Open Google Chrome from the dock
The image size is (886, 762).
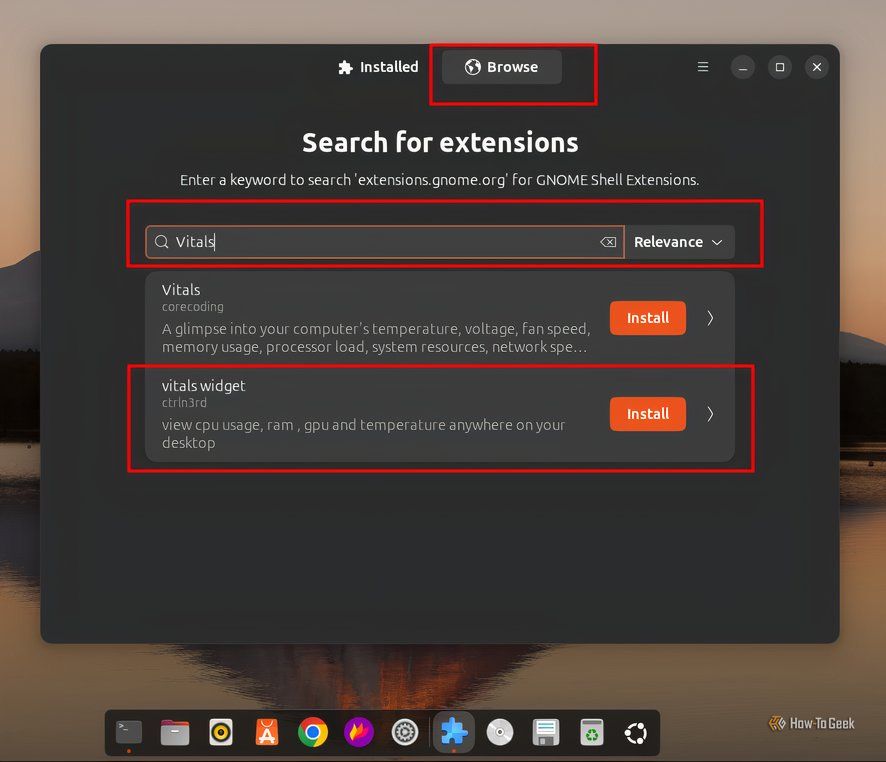click(312, 732)
